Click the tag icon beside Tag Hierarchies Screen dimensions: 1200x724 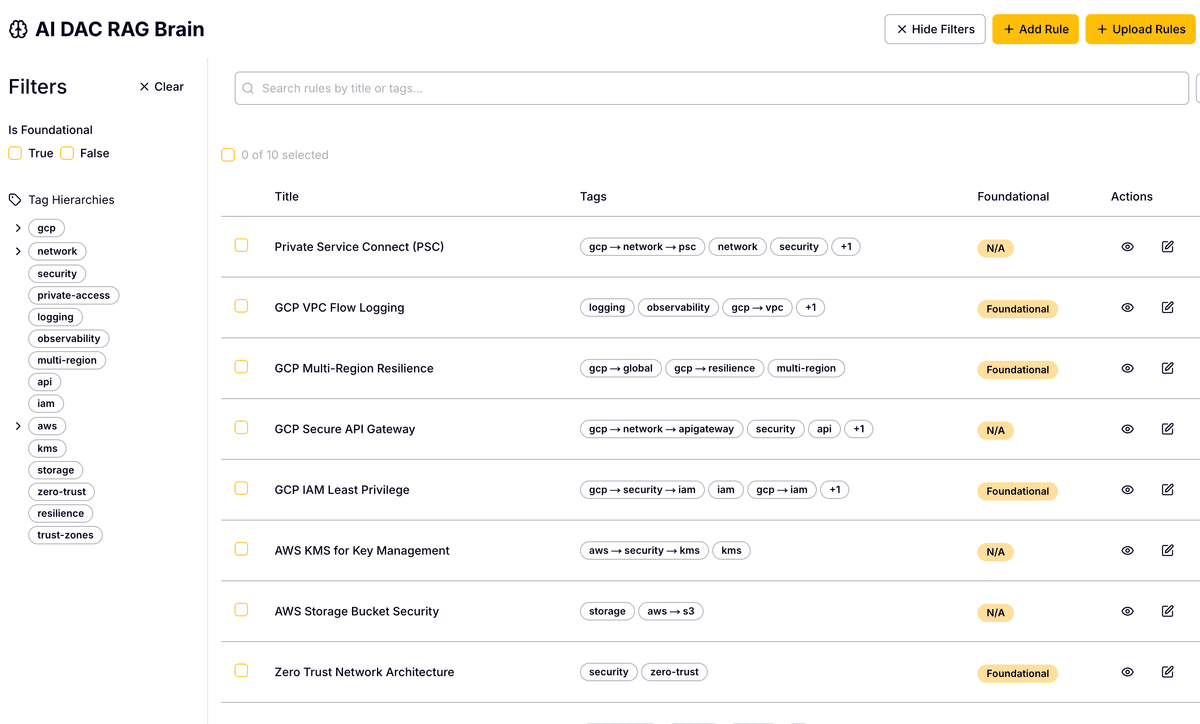(13, 199)
